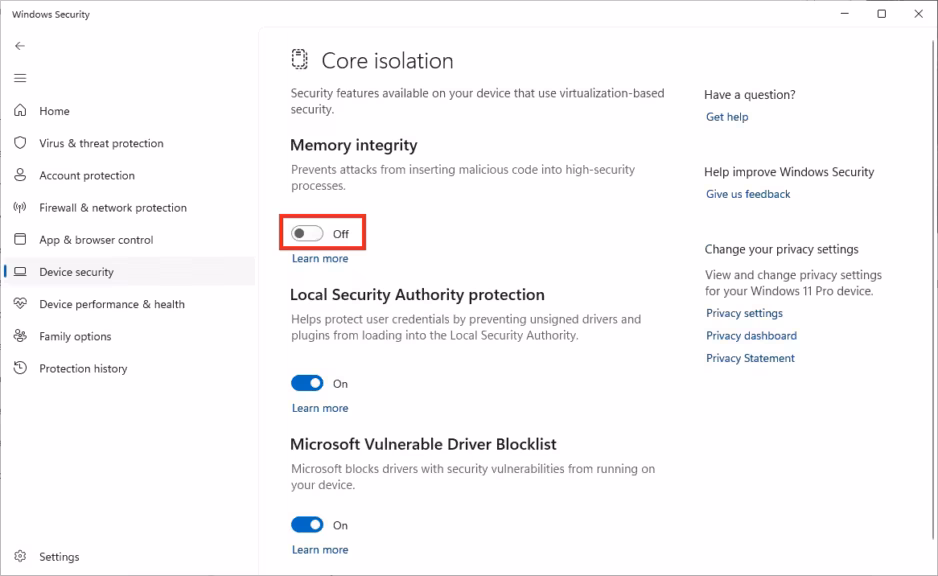The image size is (938, 576).
Task: Go to Windows Security Home
Action: pos(54,111)
